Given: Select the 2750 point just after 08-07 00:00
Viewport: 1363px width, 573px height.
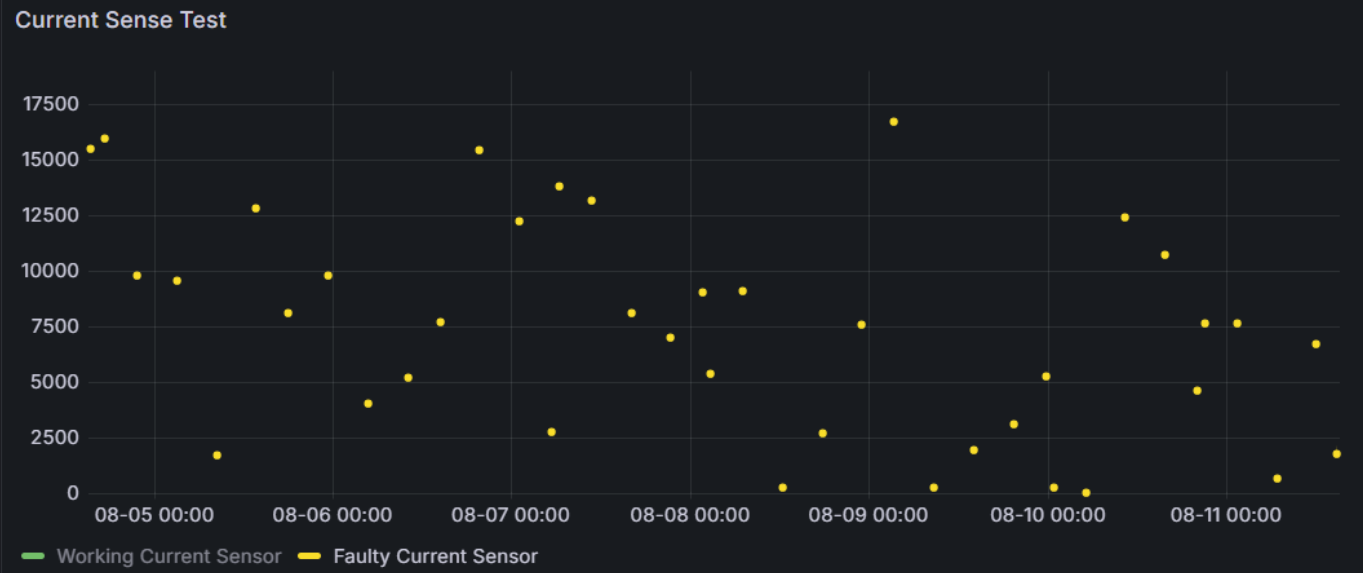Looking at the screenshot, I should pos(551,432).
